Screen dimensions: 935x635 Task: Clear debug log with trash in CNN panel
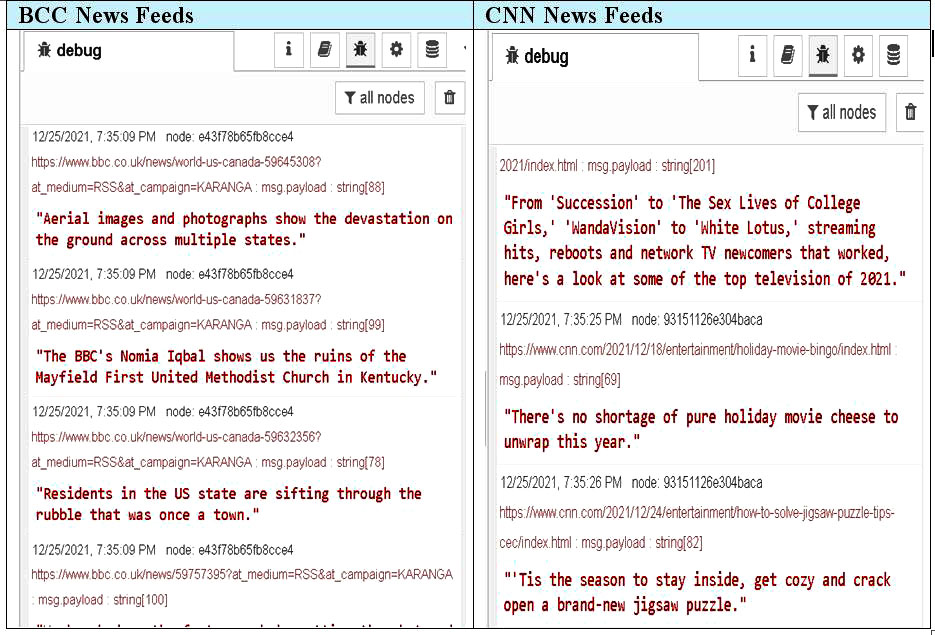click(x=910, y=113)
